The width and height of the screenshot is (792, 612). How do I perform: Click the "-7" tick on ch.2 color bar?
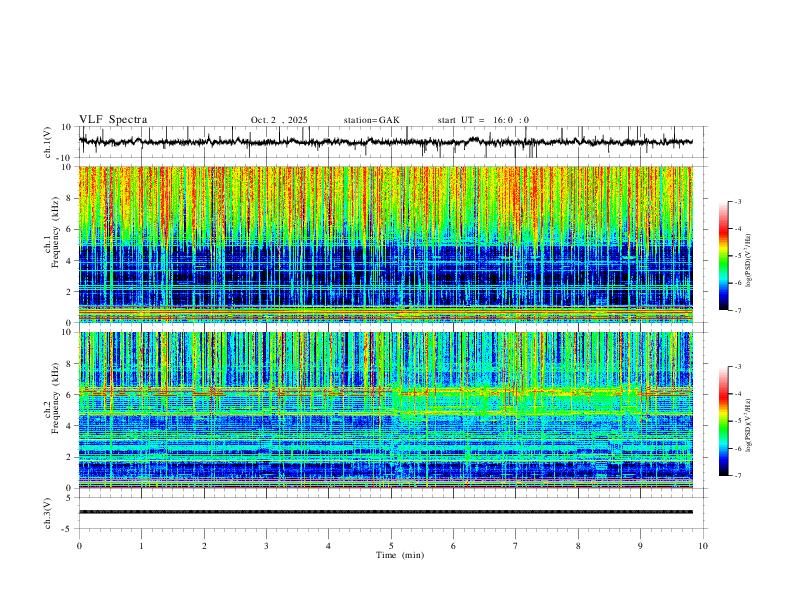click(737, 476)
